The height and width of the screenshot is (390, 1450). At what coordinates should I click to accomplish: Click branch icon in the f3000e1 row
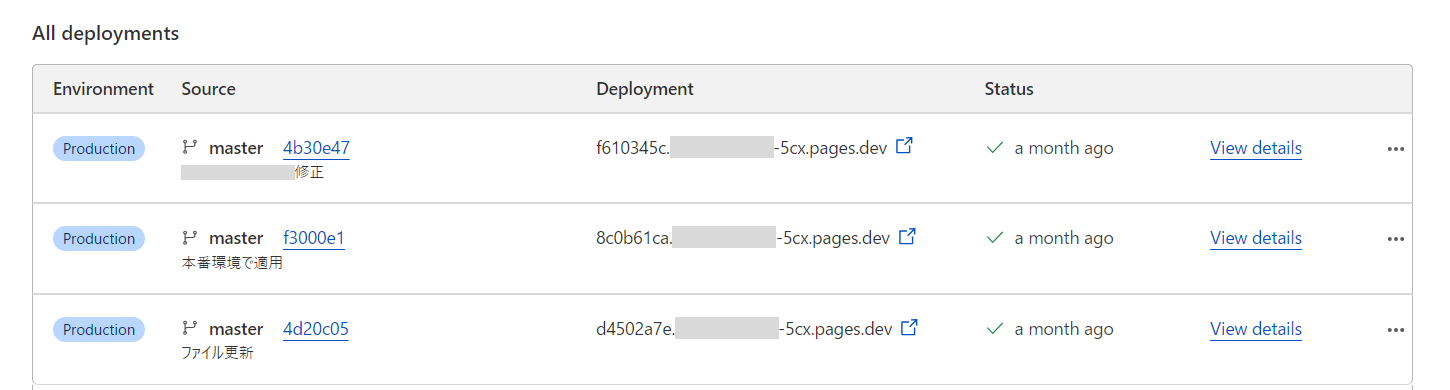[190, 238]
